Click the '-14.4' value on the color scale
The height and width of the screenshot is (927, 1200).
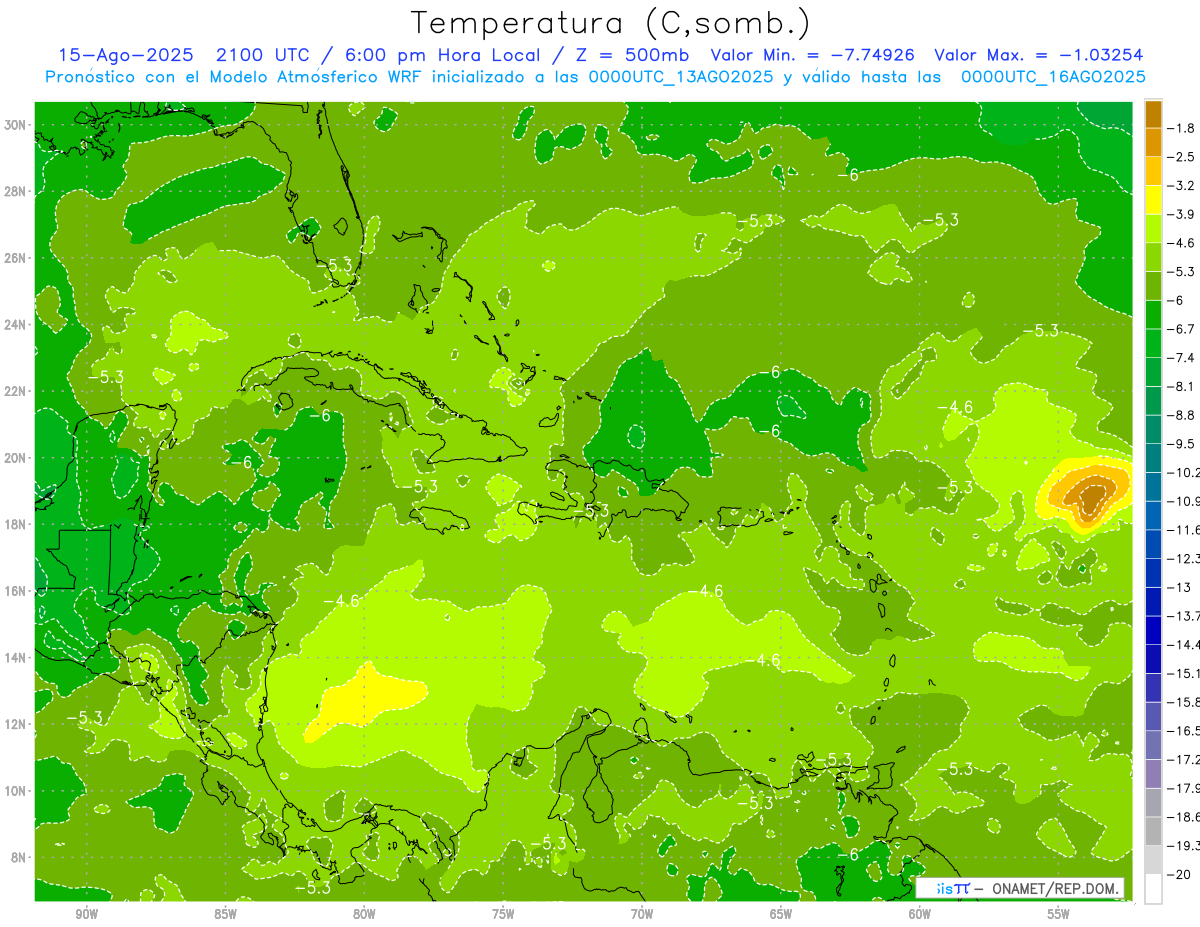1184,645
